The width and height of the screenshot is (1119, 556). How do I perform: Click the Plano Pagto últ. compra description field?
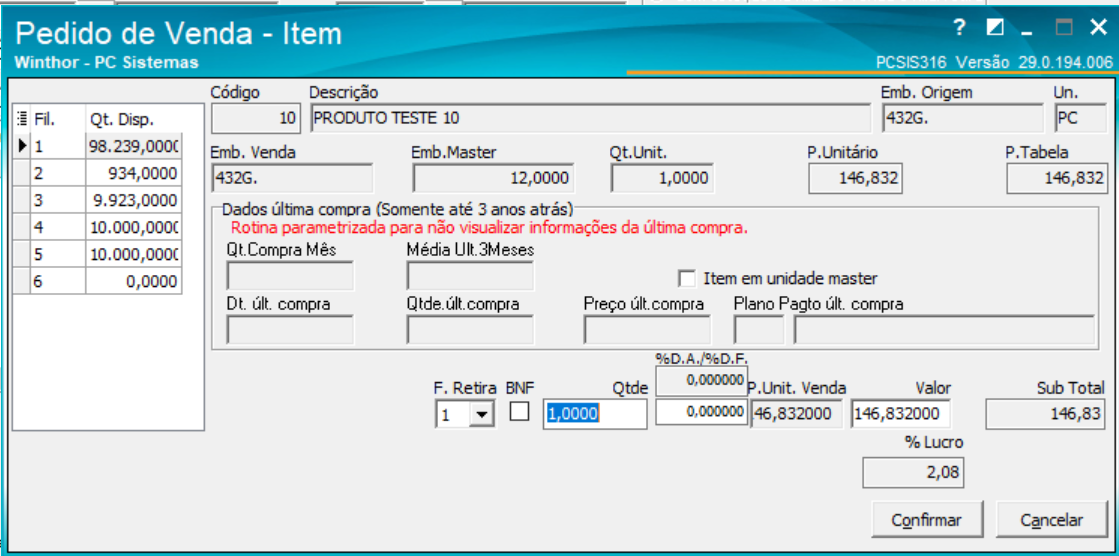pyautogui.click(x=944, y=330)
